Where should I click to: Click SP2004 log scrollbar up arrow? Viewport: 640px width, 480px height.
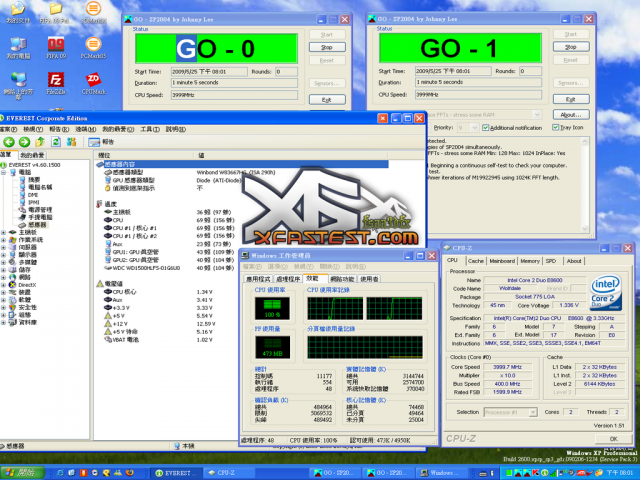click(x=584, y=142)
